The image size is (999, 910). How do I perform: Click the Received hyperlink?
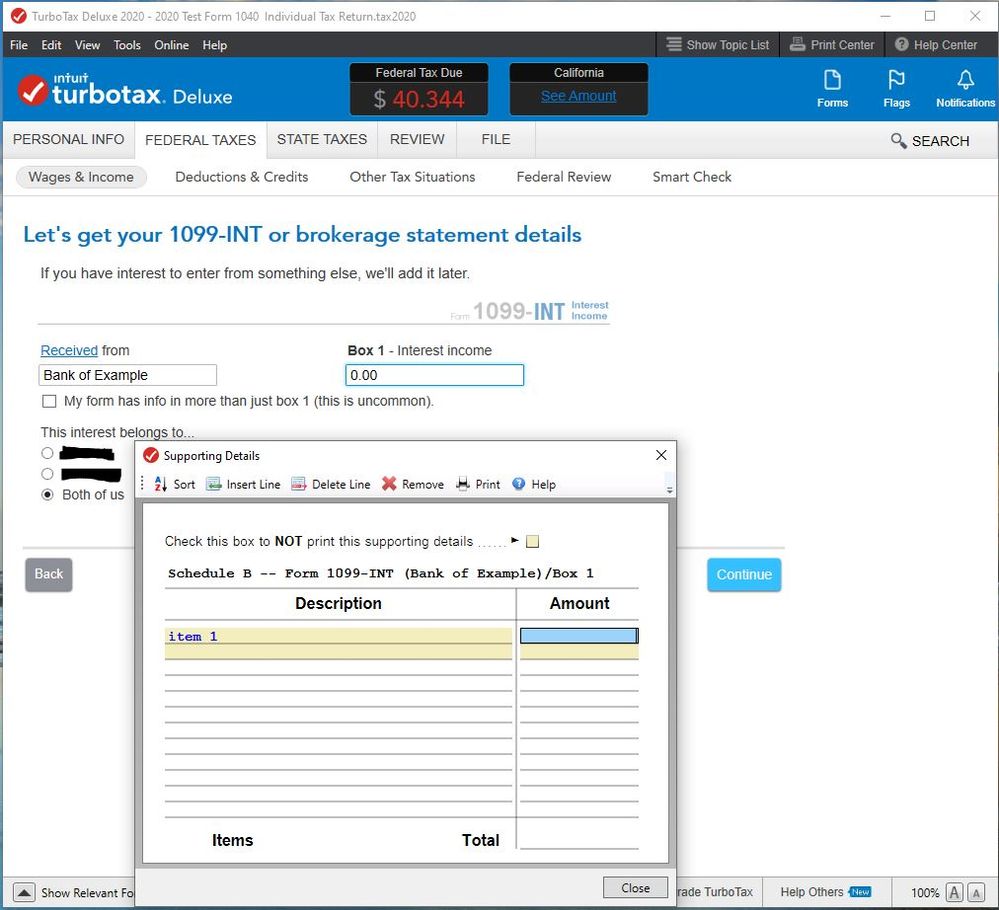69,350
